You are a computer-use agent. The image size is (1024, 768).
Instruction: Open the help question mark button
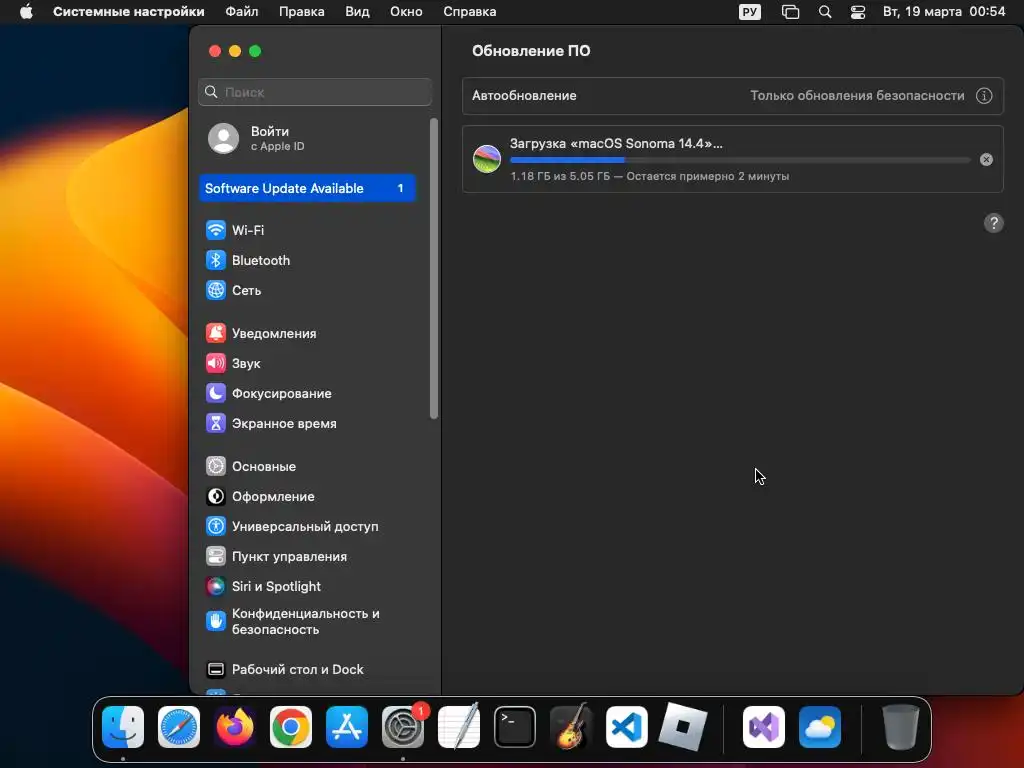[x=993, y=223]
